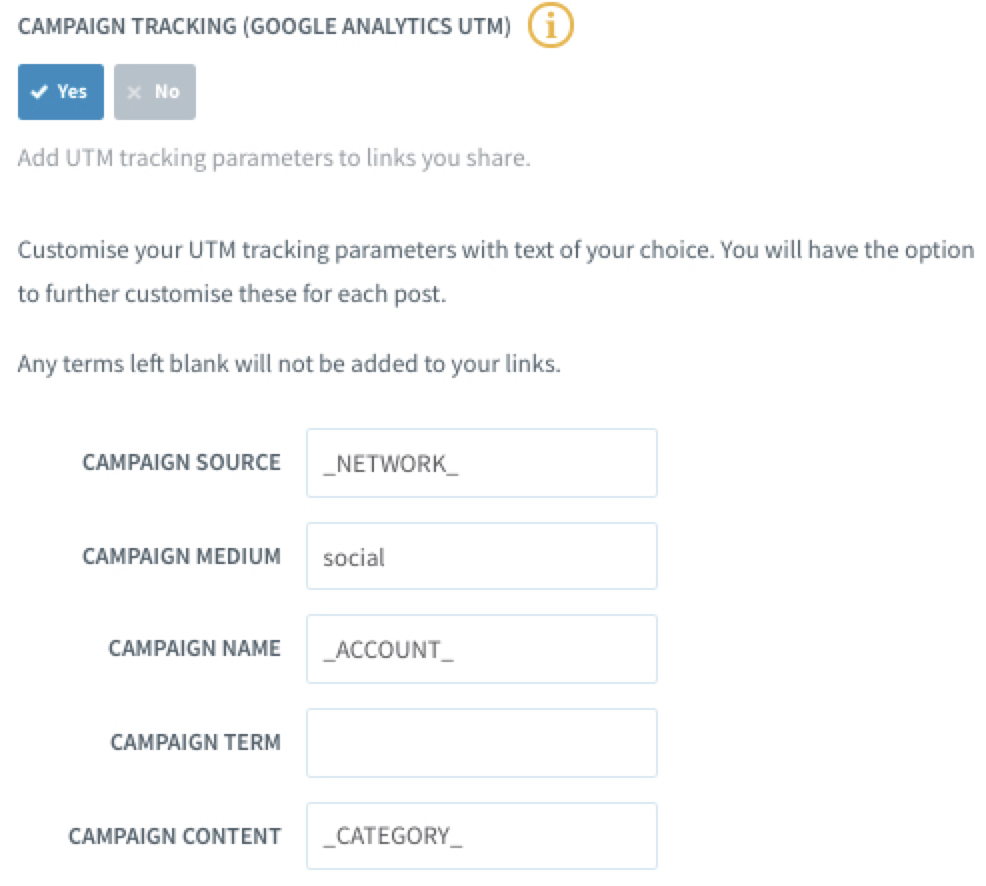Click the empty Campaign Term field
986x886 pixels.
[x=481, y=743]
